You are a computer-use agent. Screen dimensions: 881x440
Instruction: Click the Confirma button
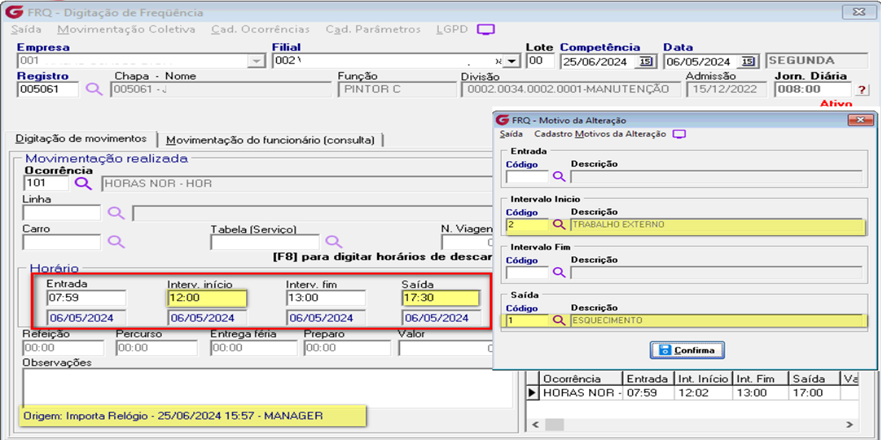pyautogui.click(x=687, y=350)
